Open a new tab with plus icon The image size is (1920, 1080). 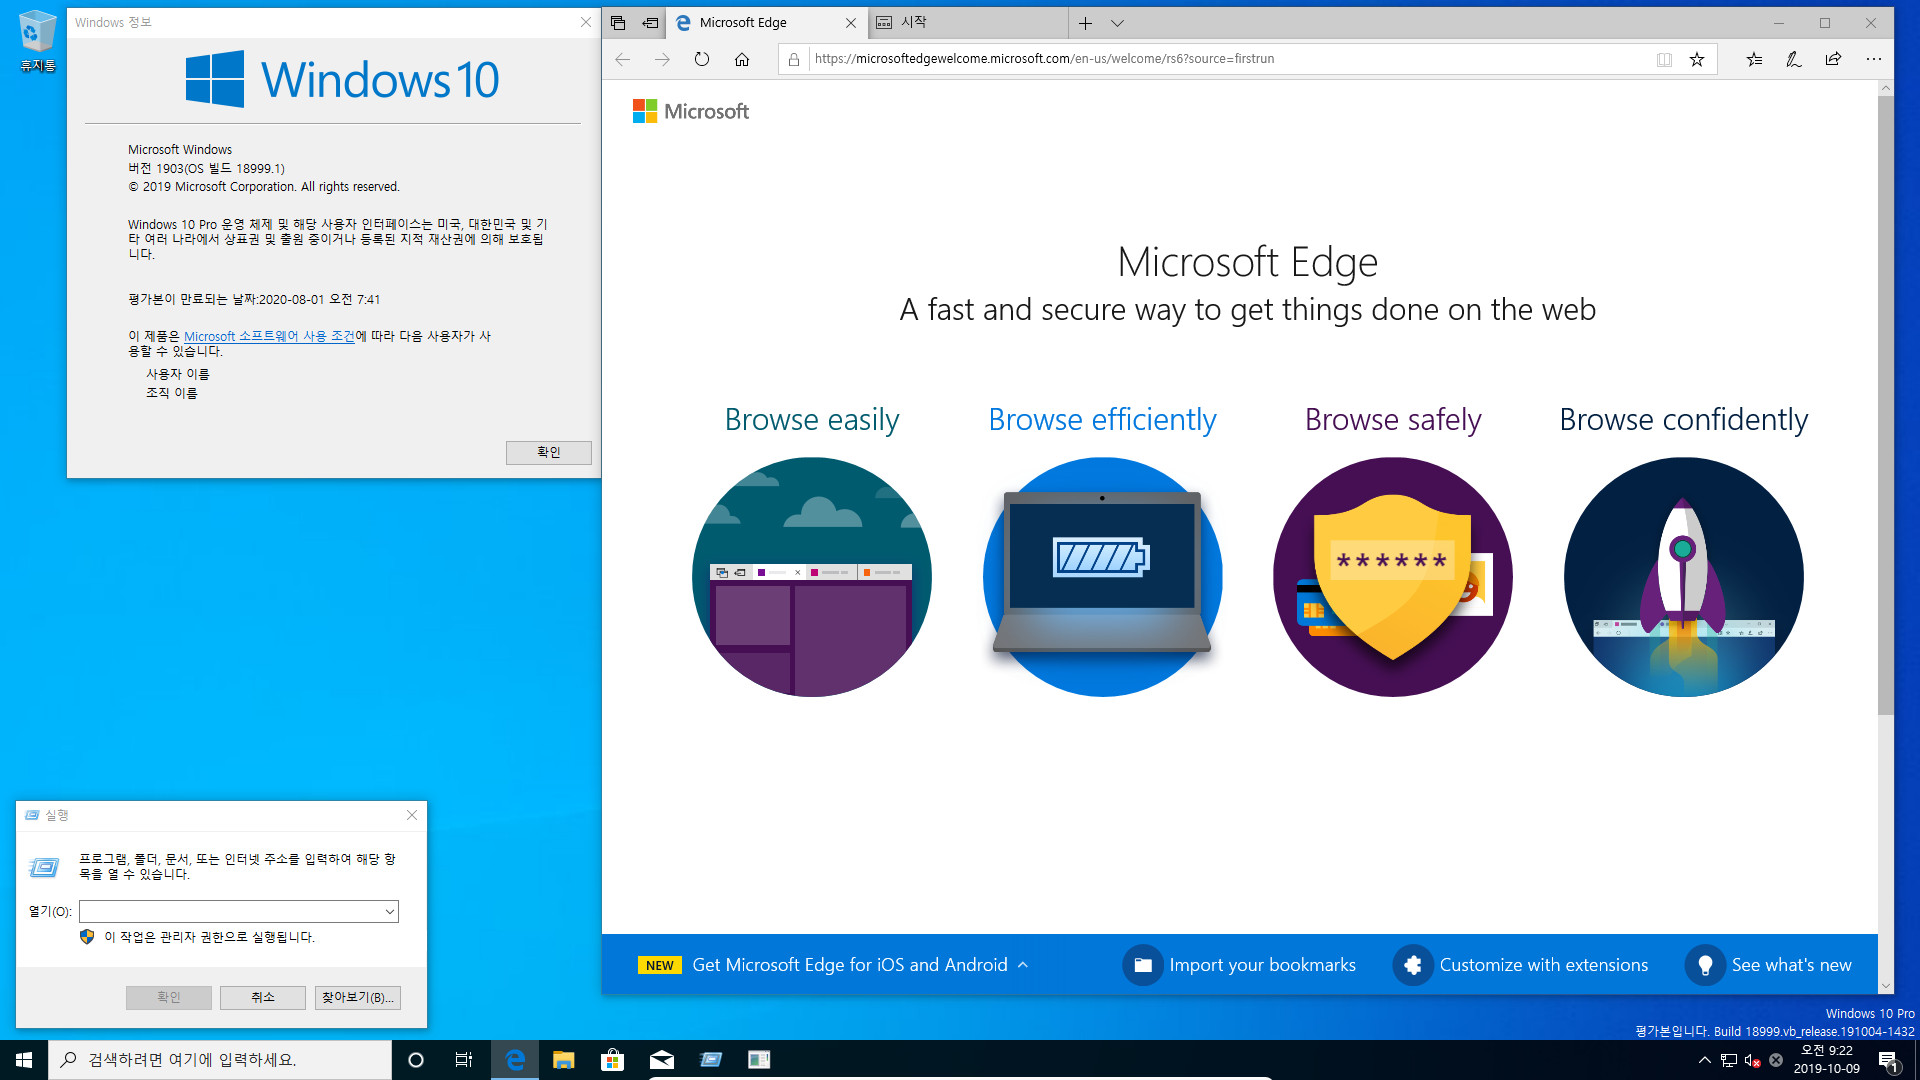coord(1085,22)
